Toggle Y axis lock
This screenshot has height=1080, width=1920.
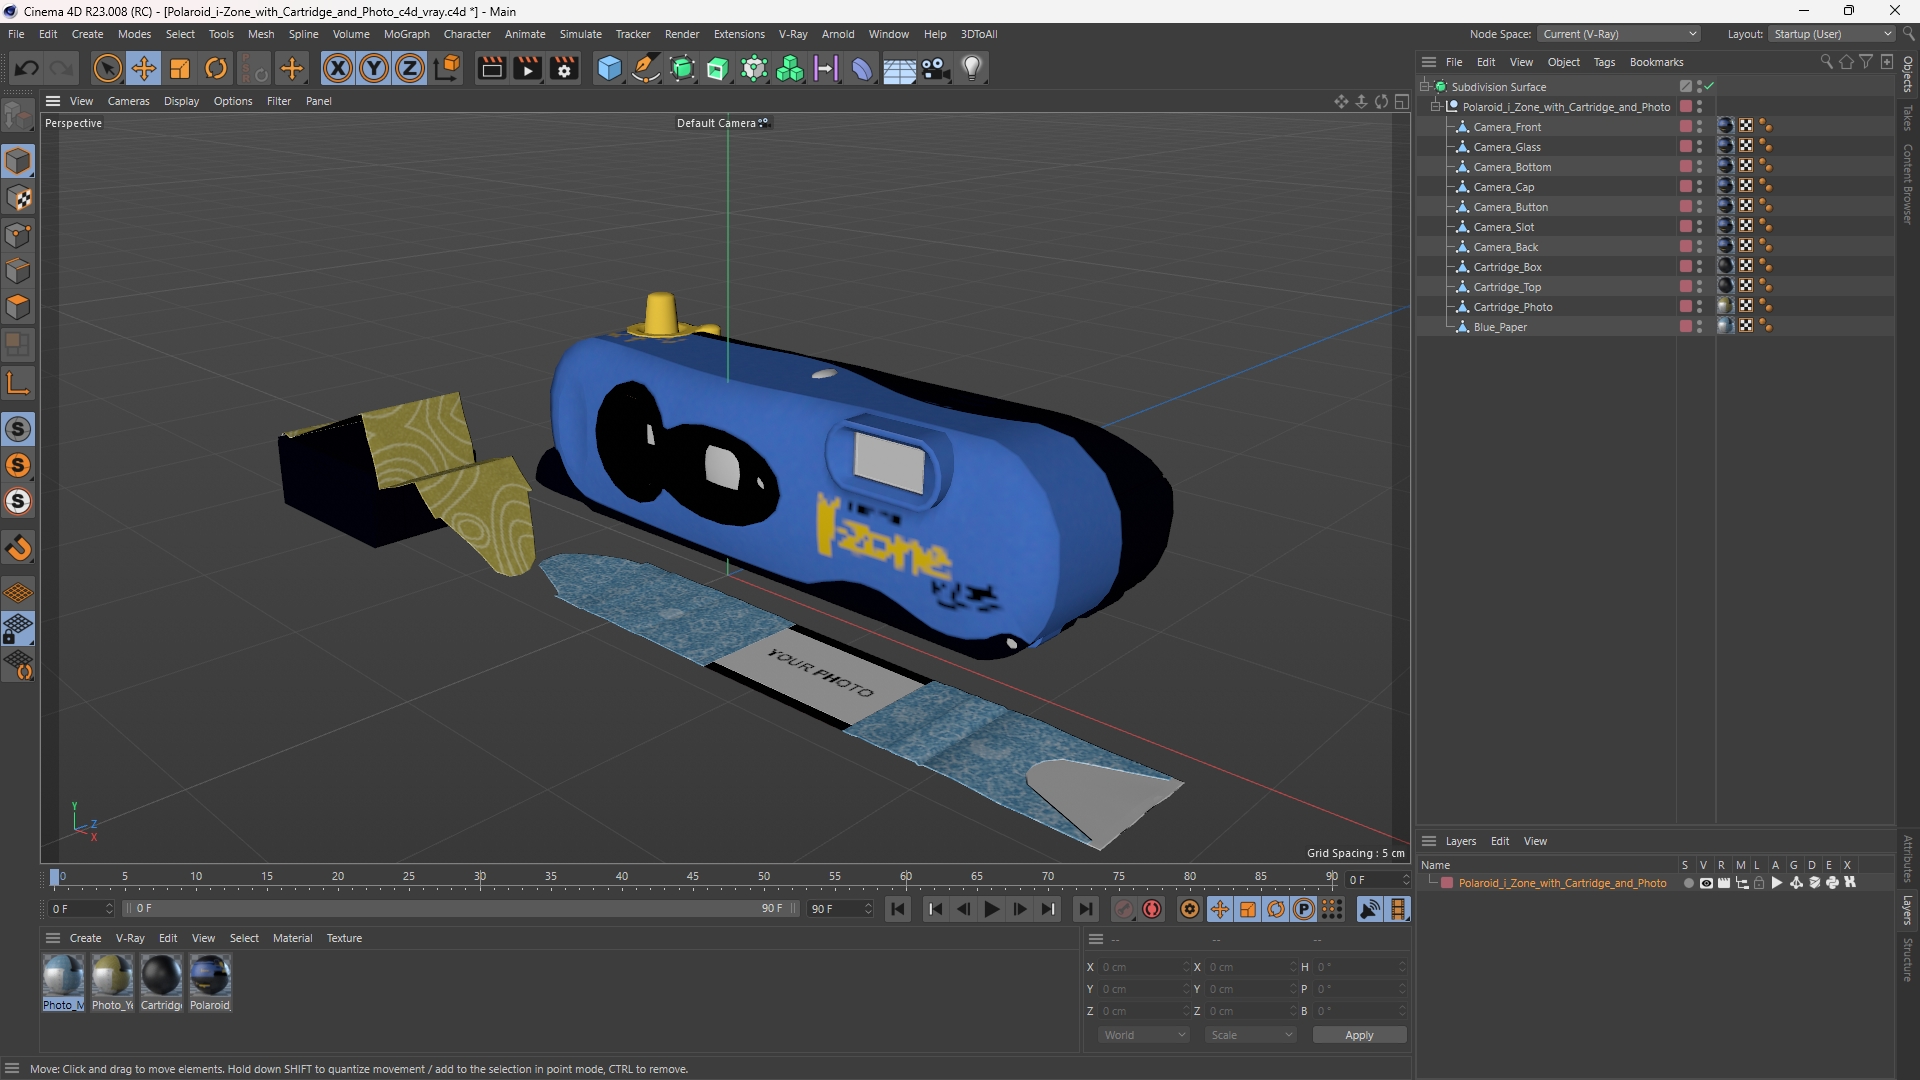tap(374, 68)
